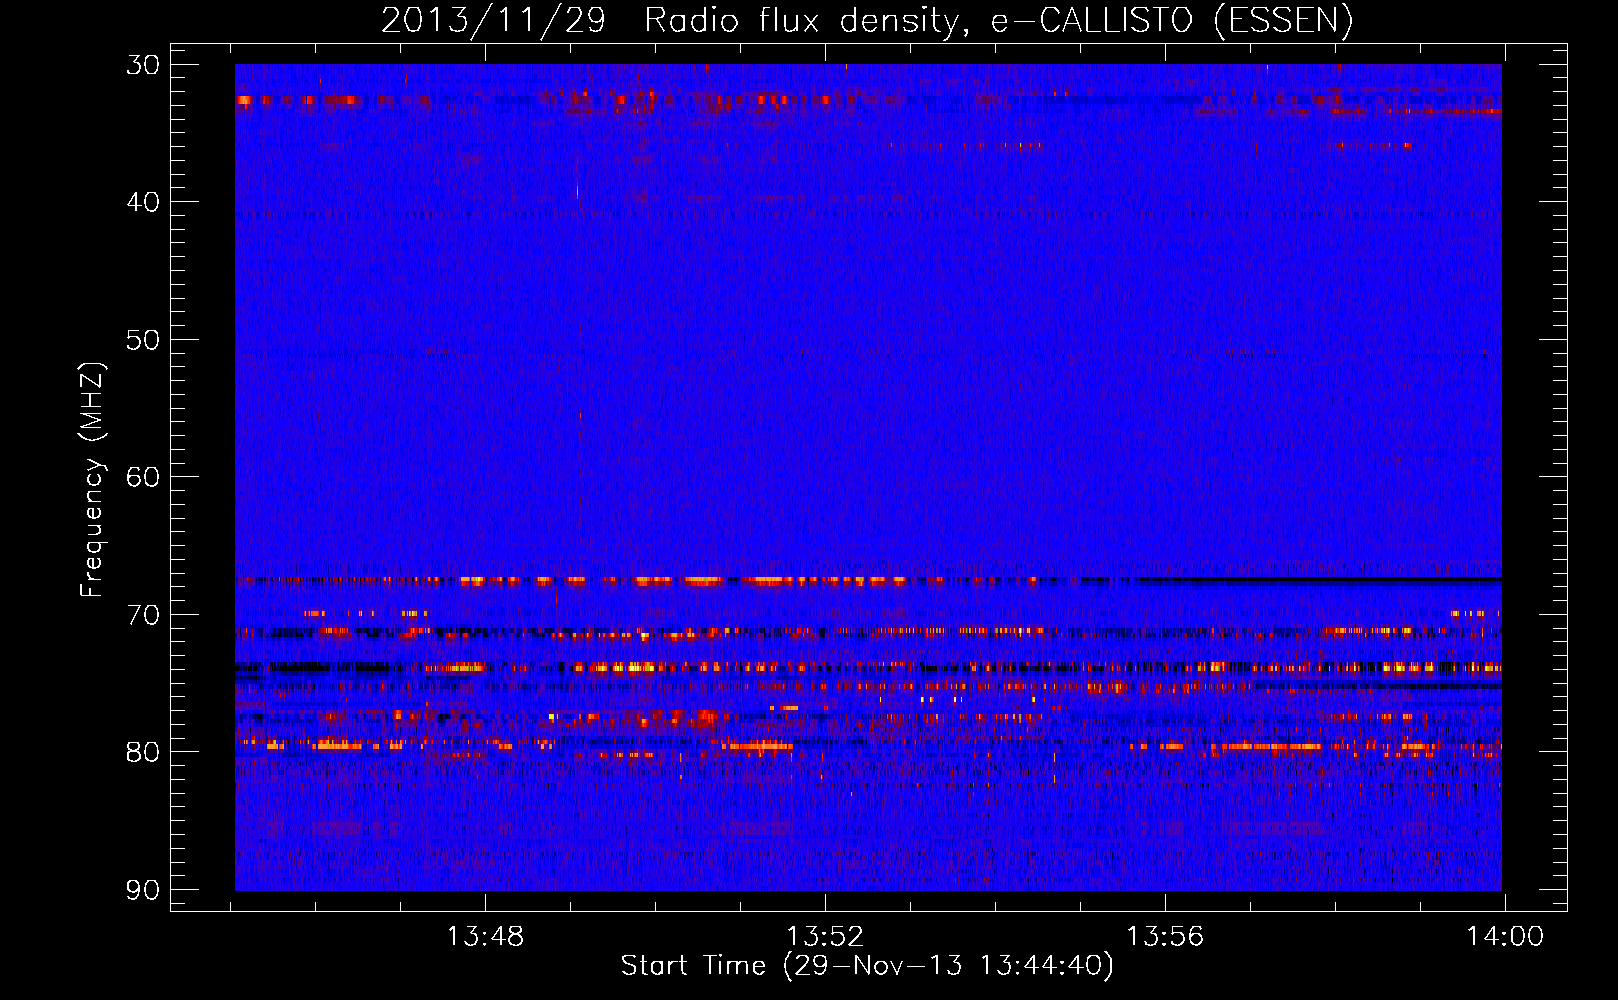Click the 90 frequency tick label
The width and height of the screenshot is (1618, 1000).
coord(143,889)
